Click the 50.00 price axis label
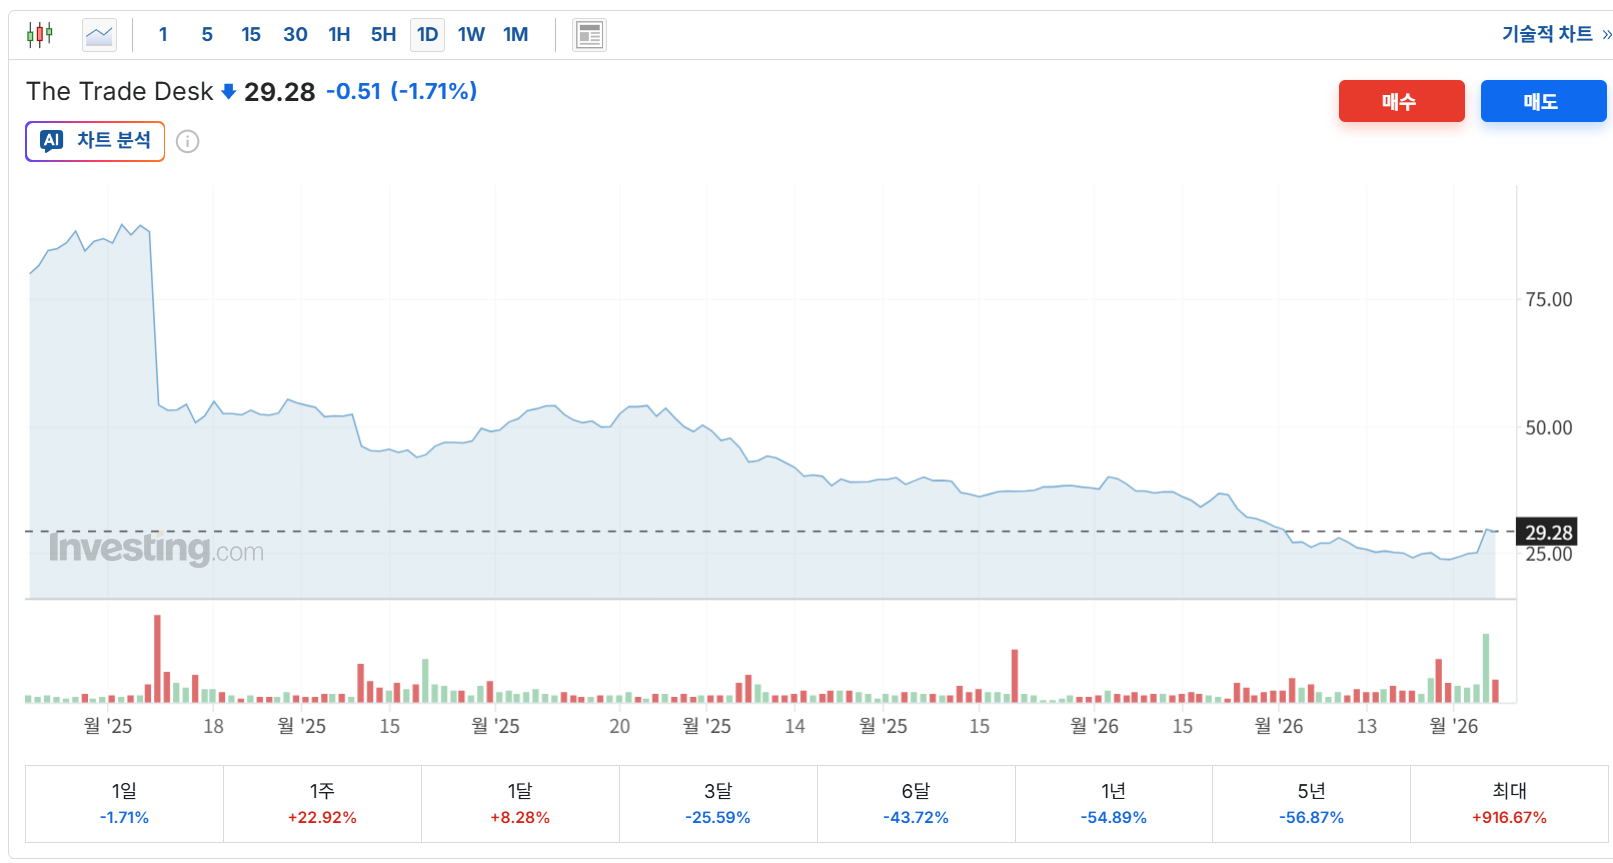Viewport: 1613px width, 863px height. pyautogui.click(x=1548, y=427)
